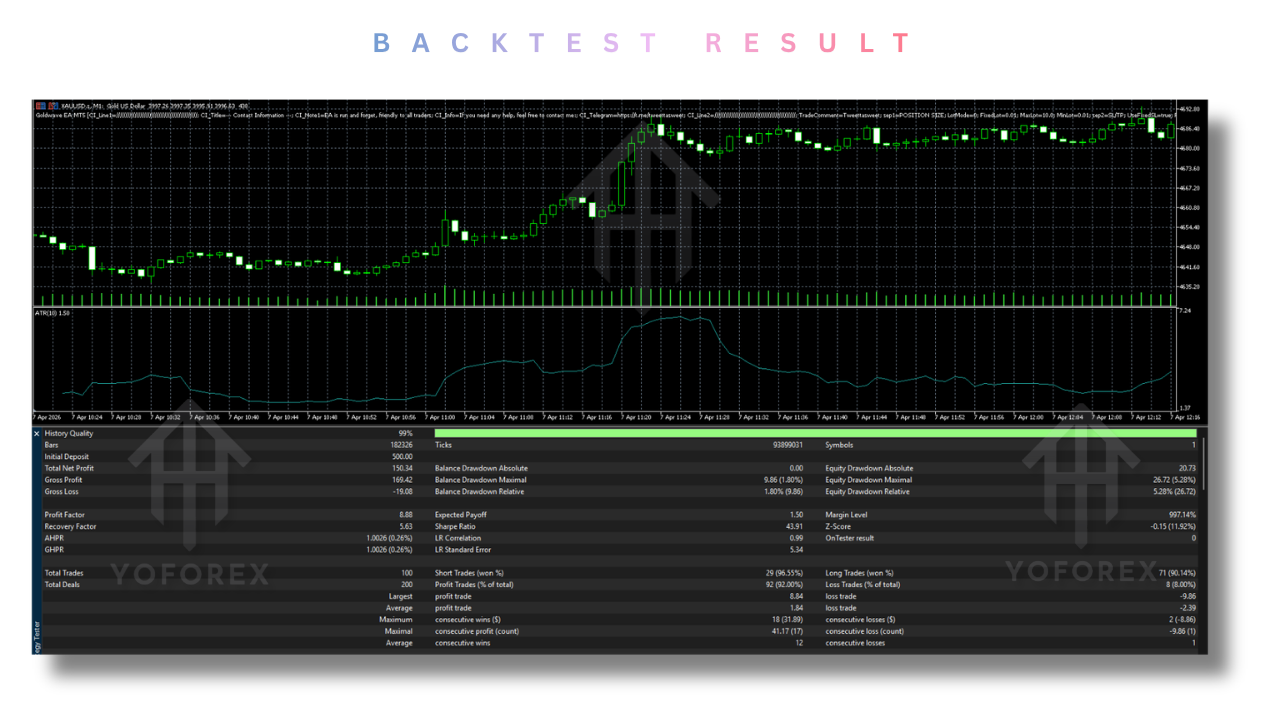Select the Z-Score value -0.15 (11.92%)
The image size is (1280, 720).
pos(1172,527)
